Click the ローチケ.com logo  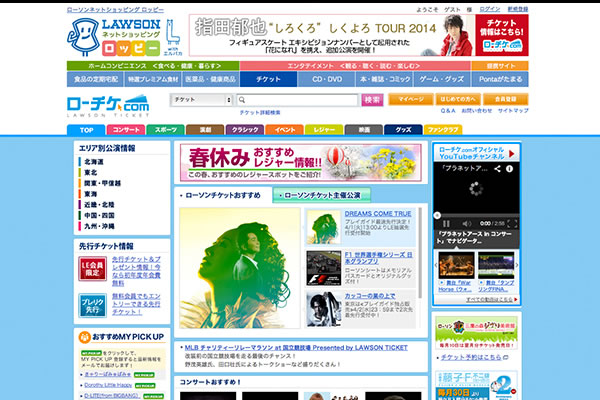coord(108,106)
